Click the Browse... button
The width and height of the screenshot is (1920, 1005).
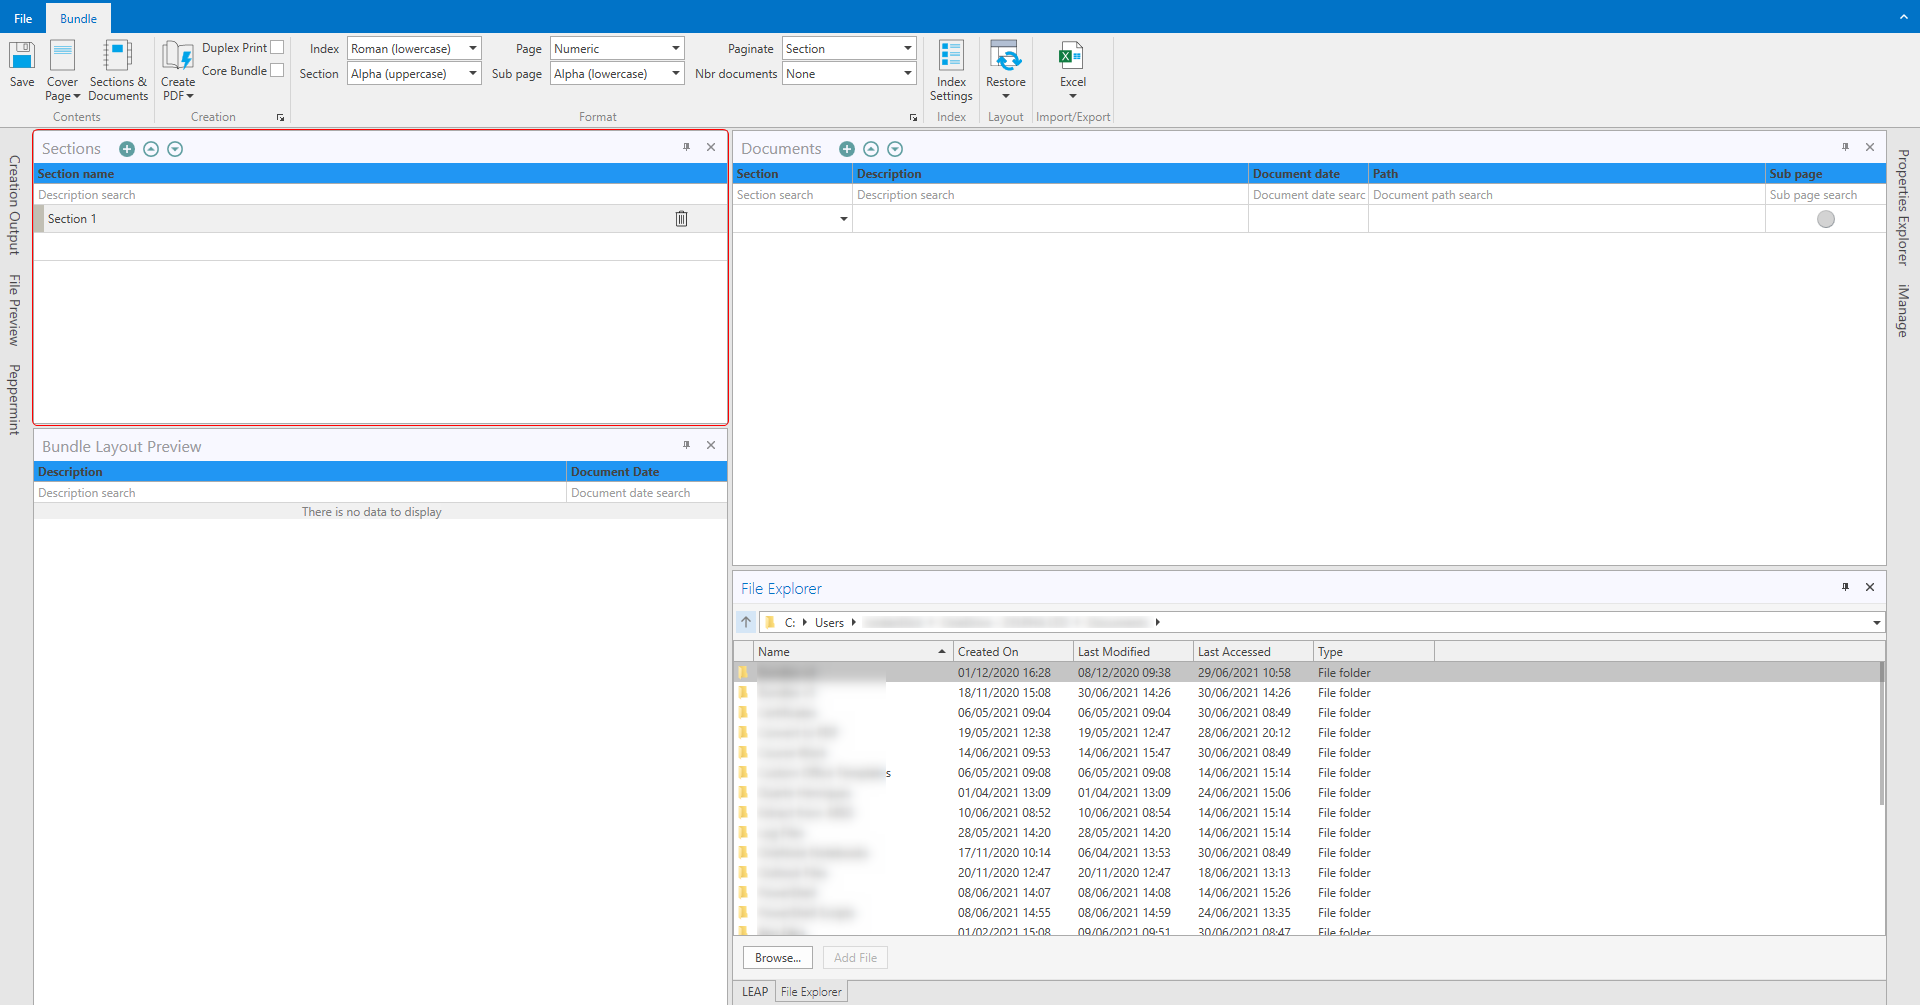tap(777, 958)
